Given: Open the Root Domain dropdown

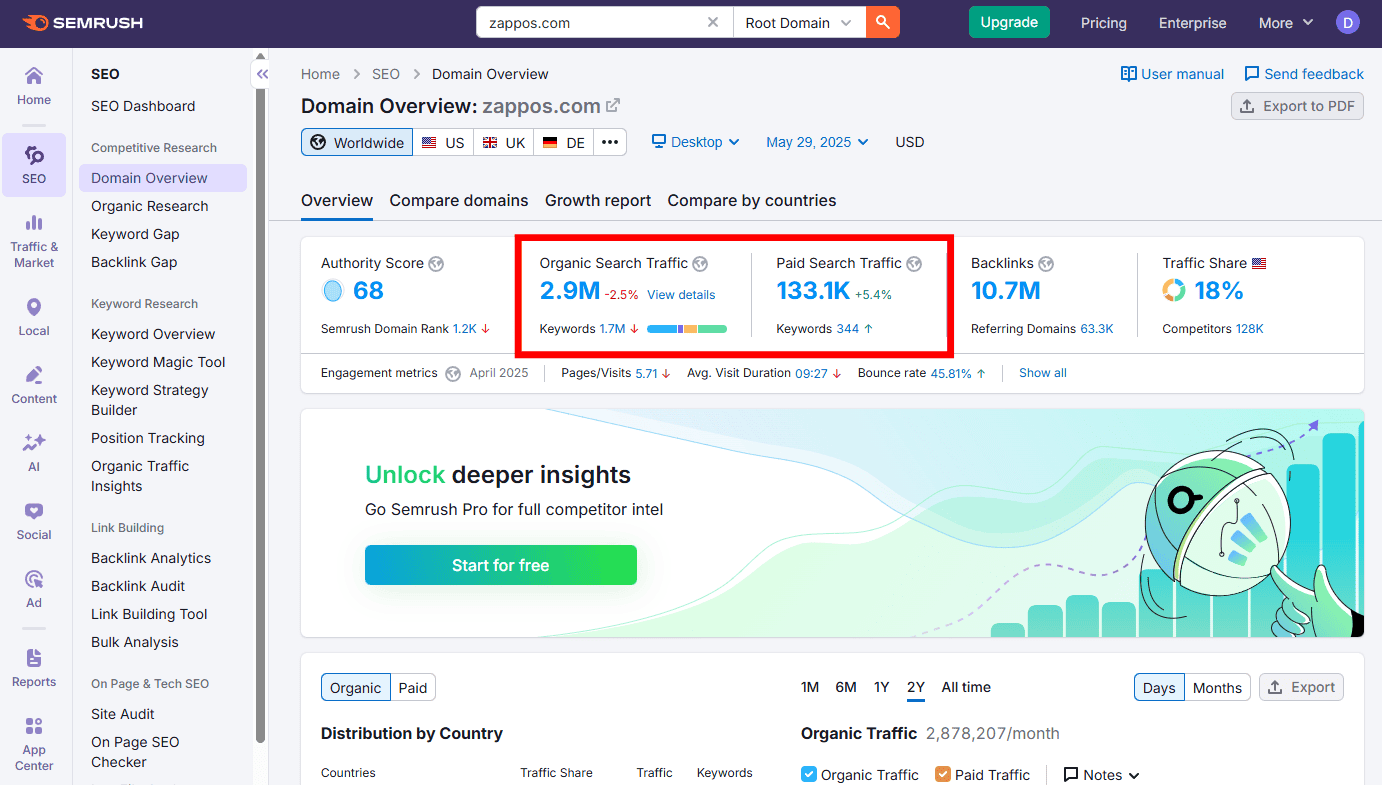Looking at the screenshot, I should (x=798, y=21).
